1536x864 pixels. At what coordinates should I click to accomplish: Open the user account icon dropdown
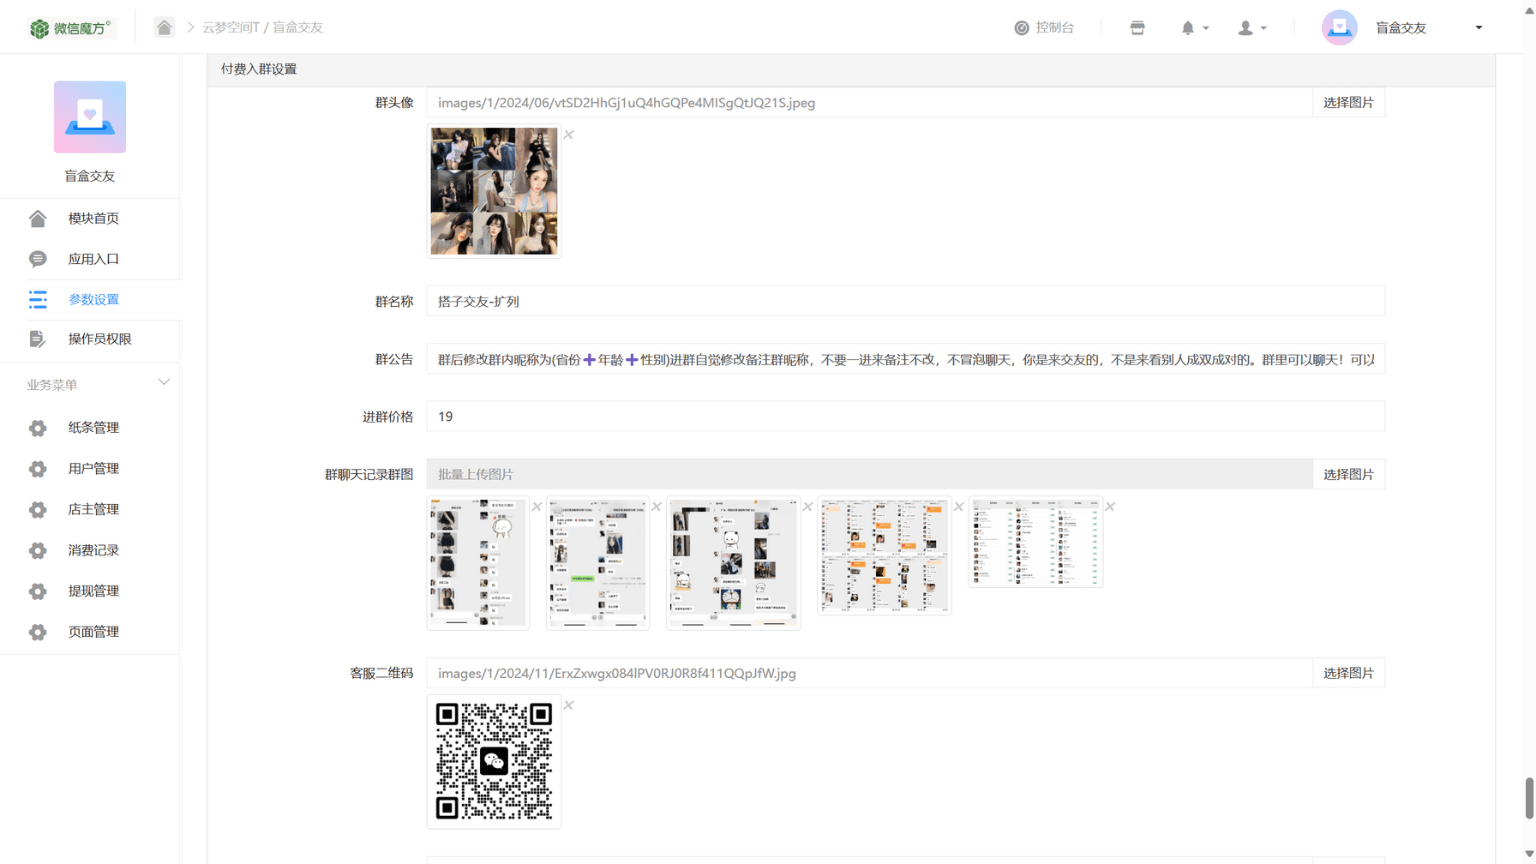click(x=1252, y=28)
